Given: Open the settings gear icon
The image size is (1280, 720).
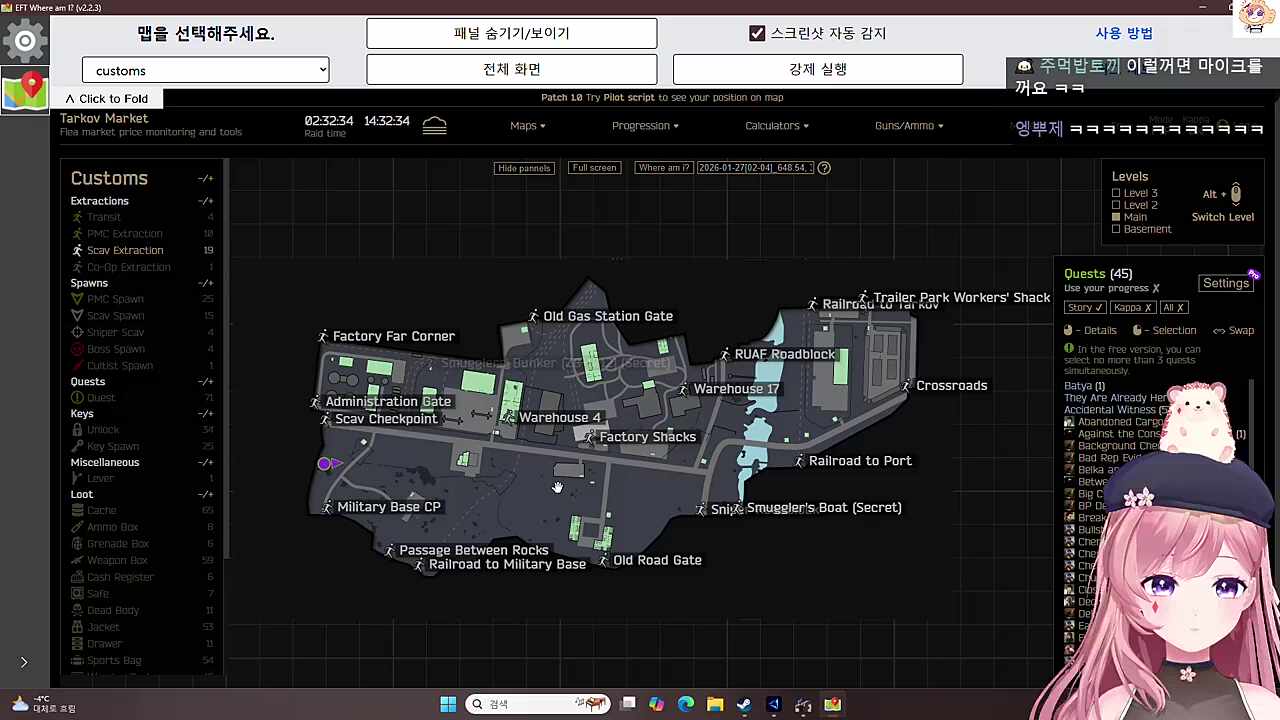Looking at the screenshot, I should pos(25,41).
